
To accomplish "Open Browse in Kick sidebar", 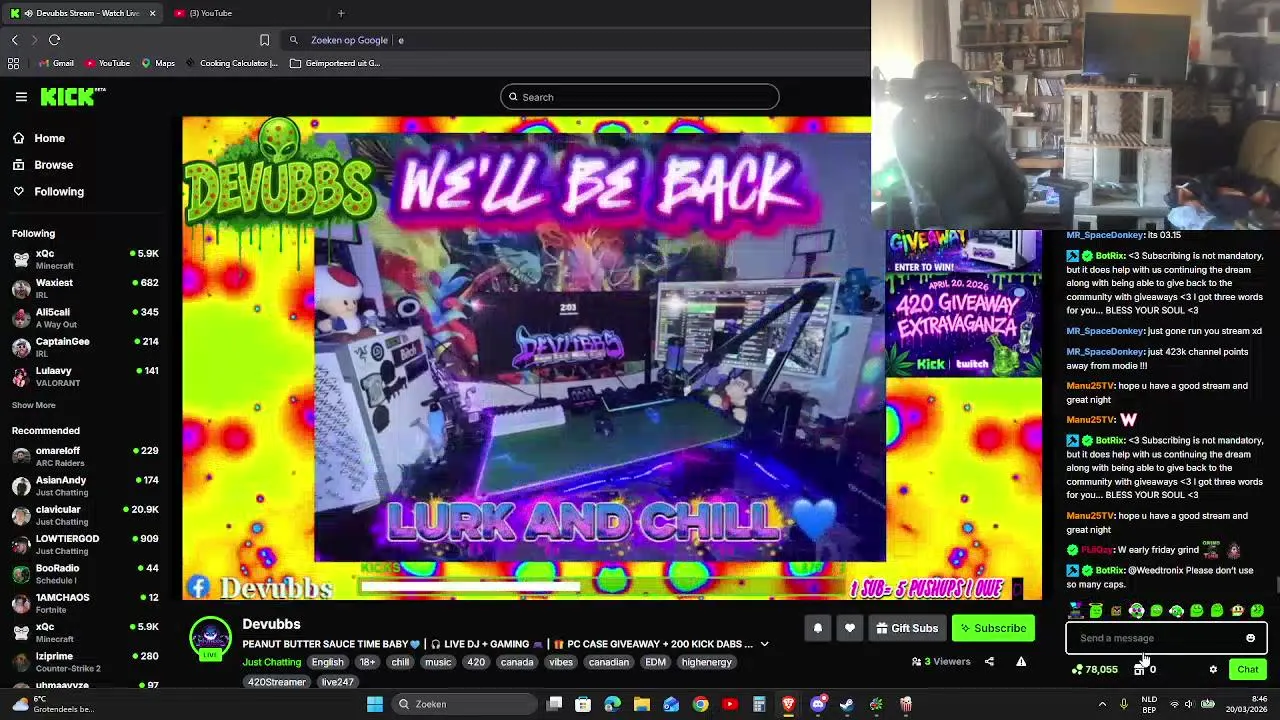I will coord(44,165).
